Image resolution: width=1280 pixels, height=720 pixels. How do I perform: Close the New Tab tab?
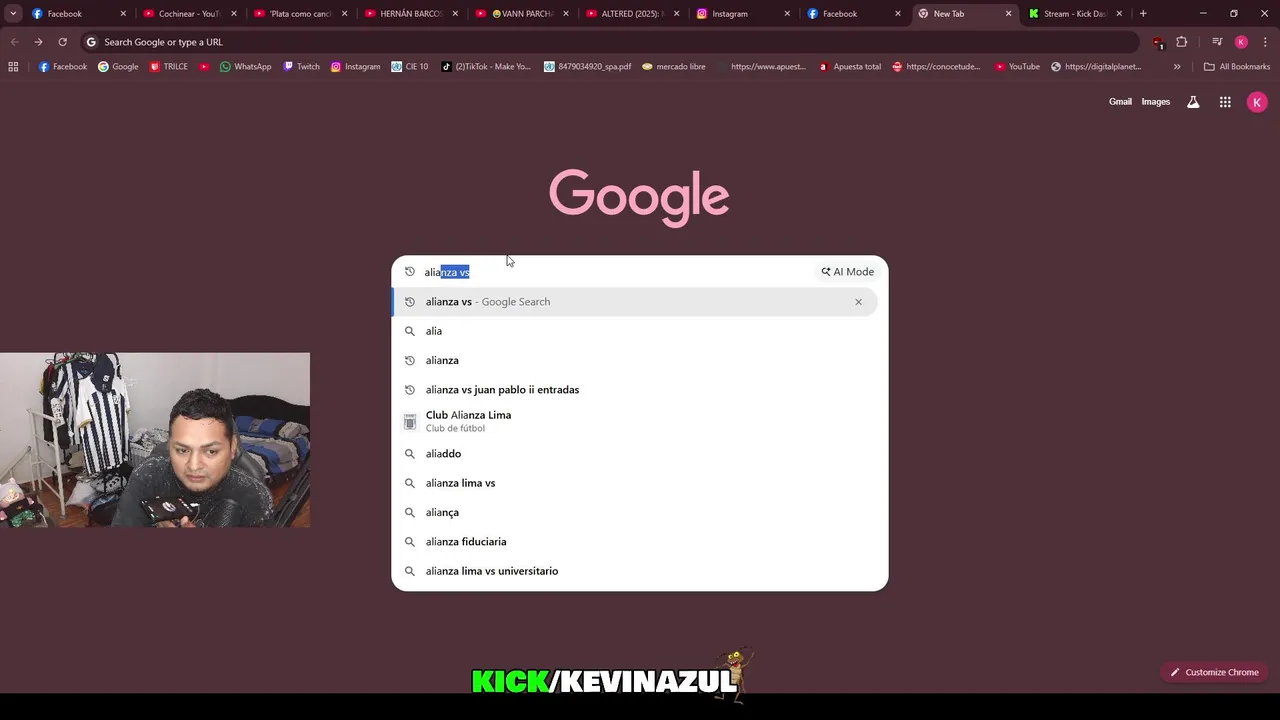pyautogui.click(x=1008, y=14)
